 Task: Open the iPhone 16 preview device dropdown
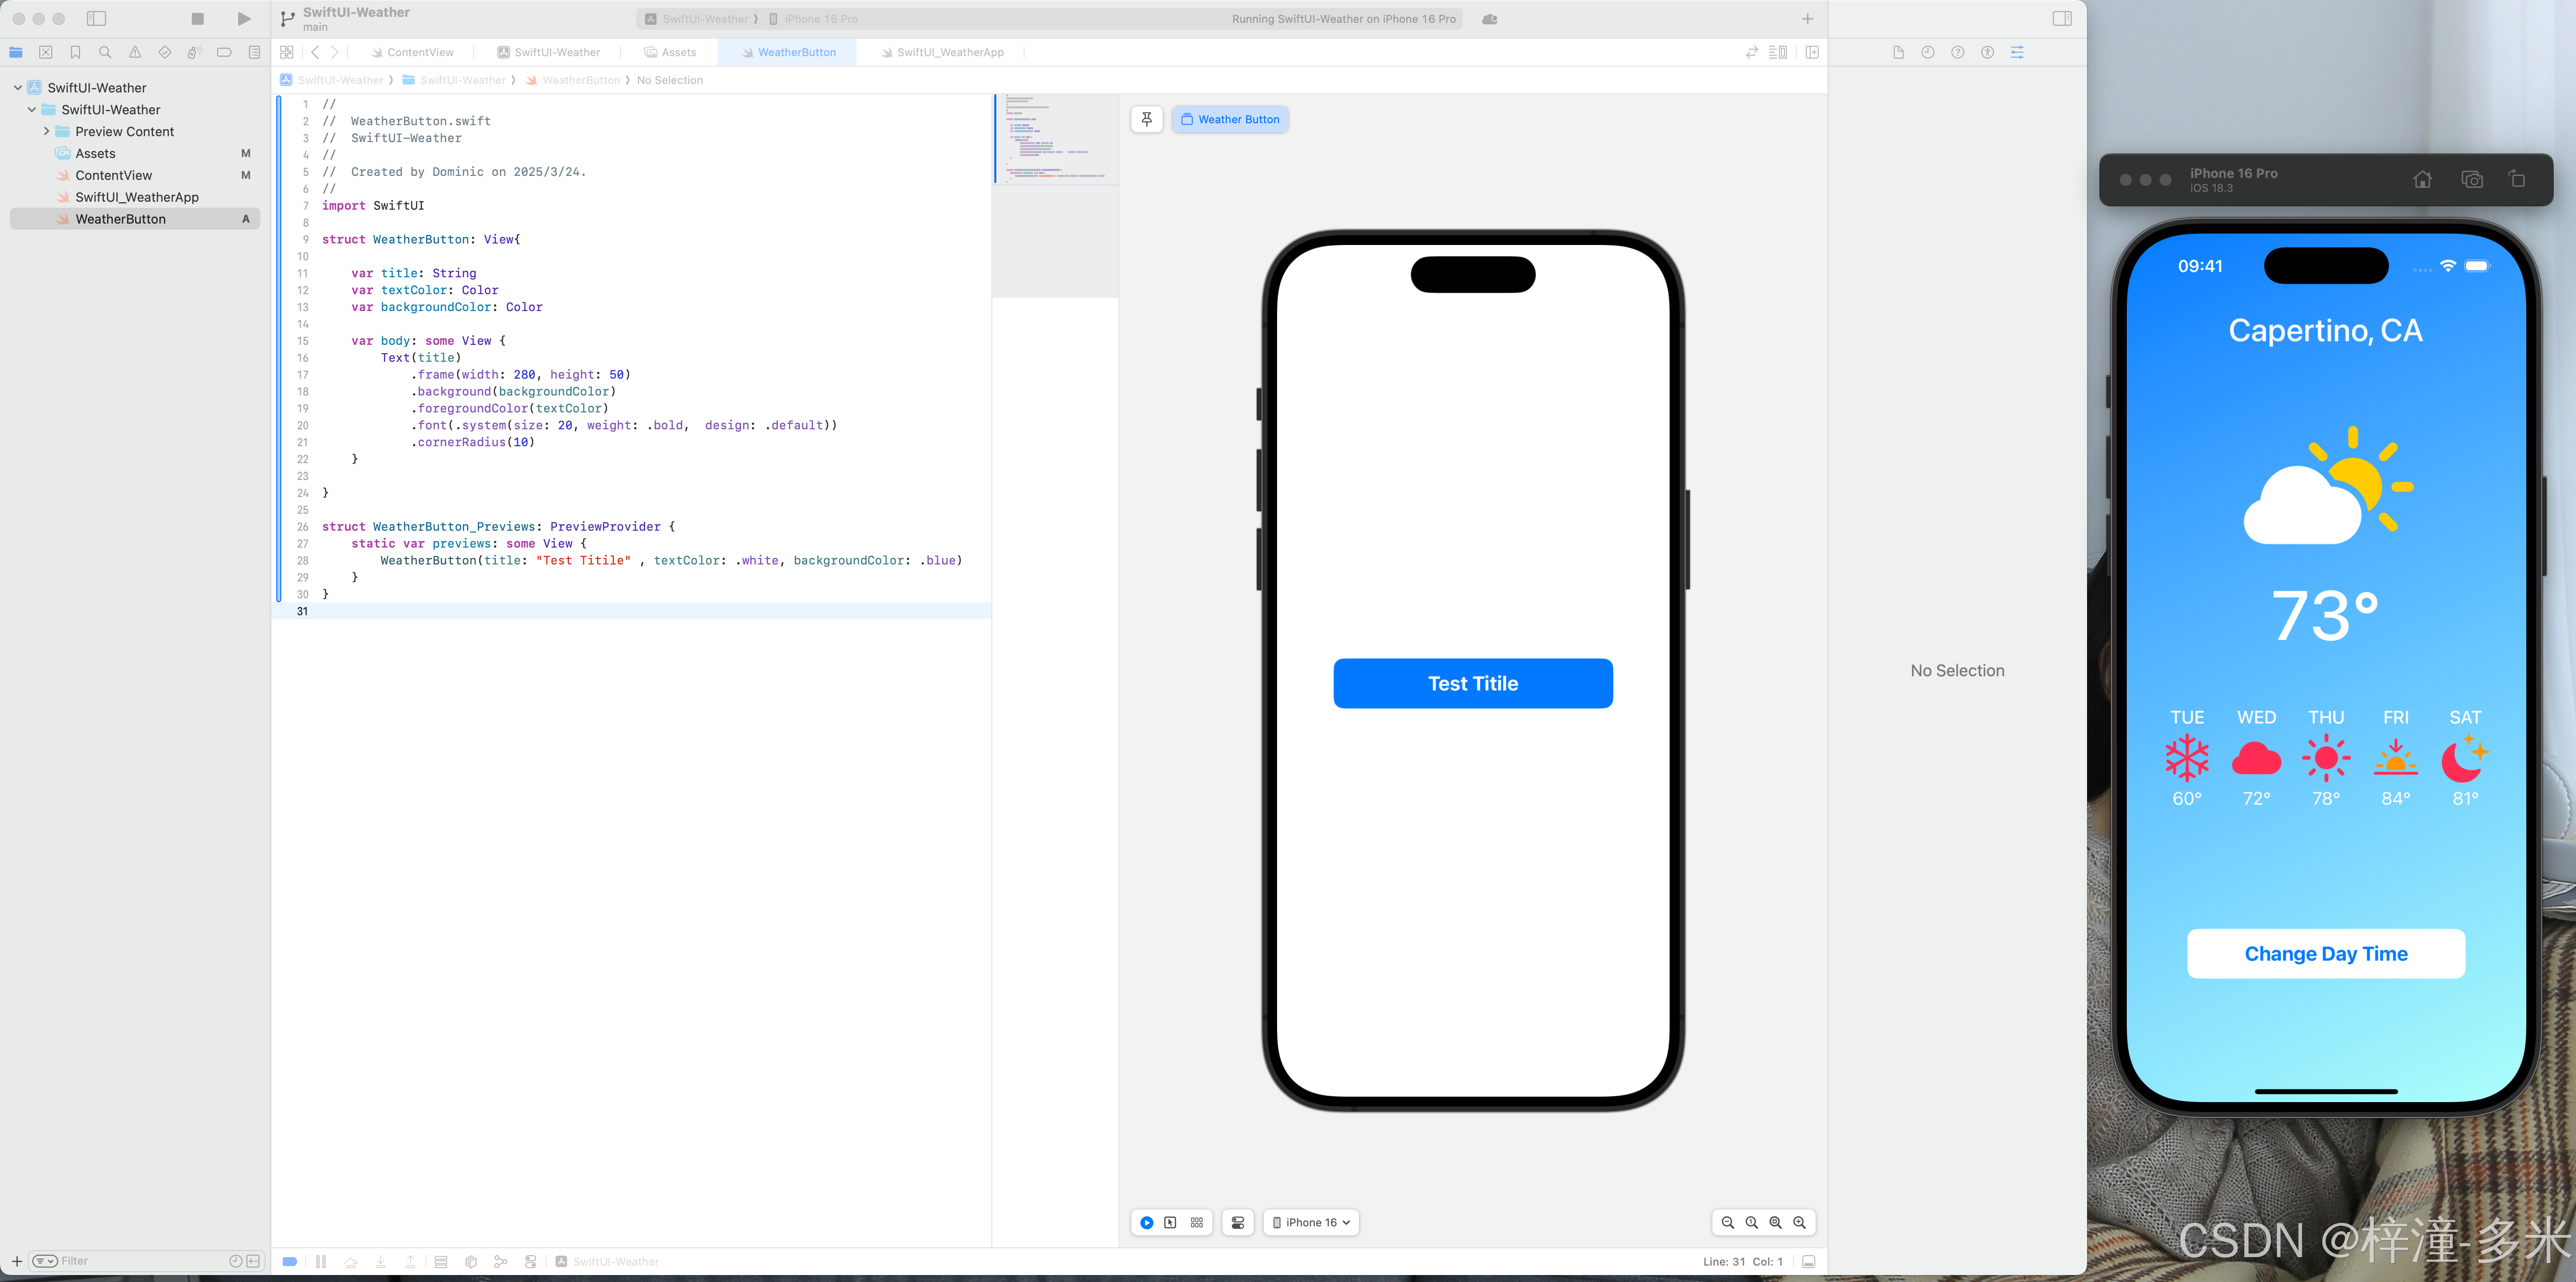[1310, 1222]
